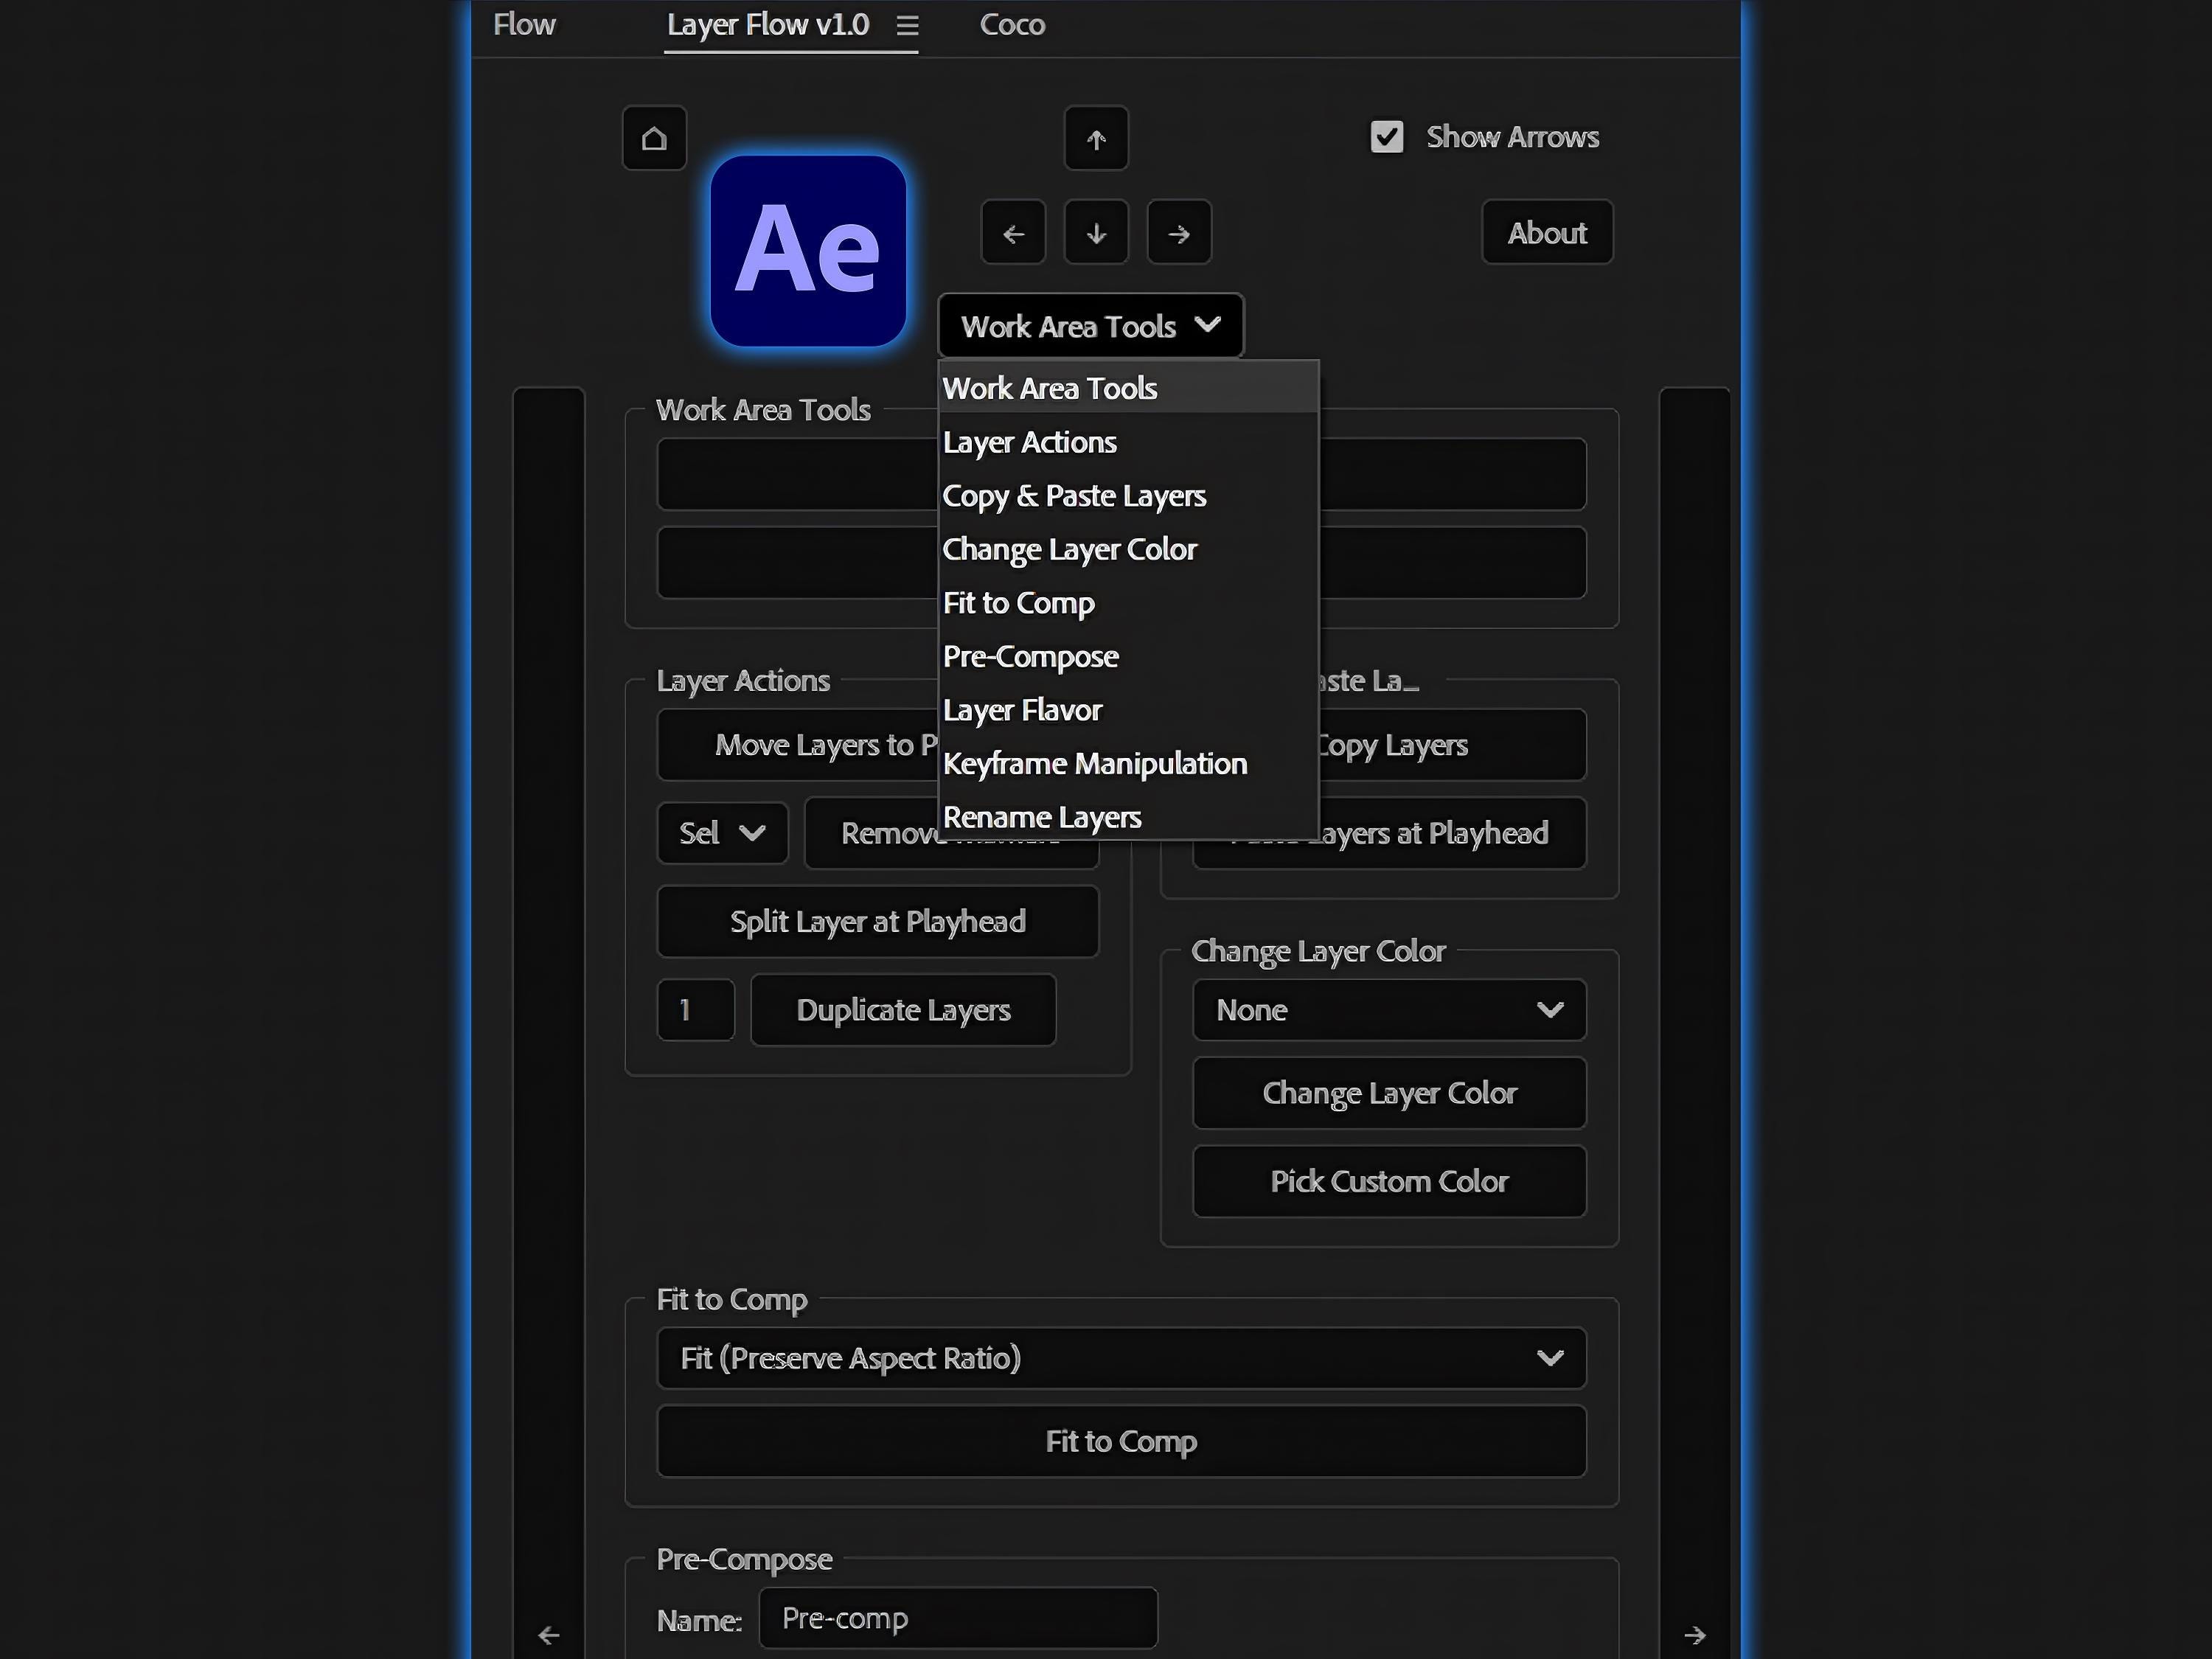Choose Rename Layers from the dropdown list
Viewport: 2212px width, 1659px height.
[1129, 817]
